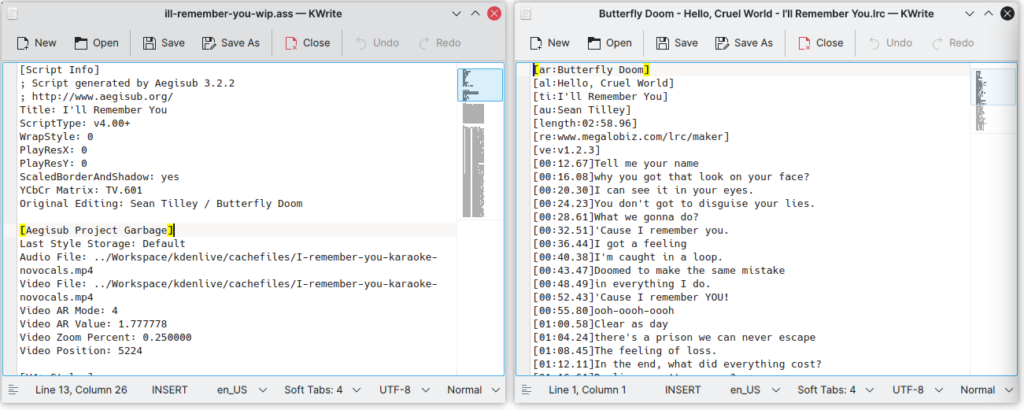This screenshot has width=1024, height=410.
Task: Click the '[00:12.67]Tell me your name' line
Action: click(616, 163)
